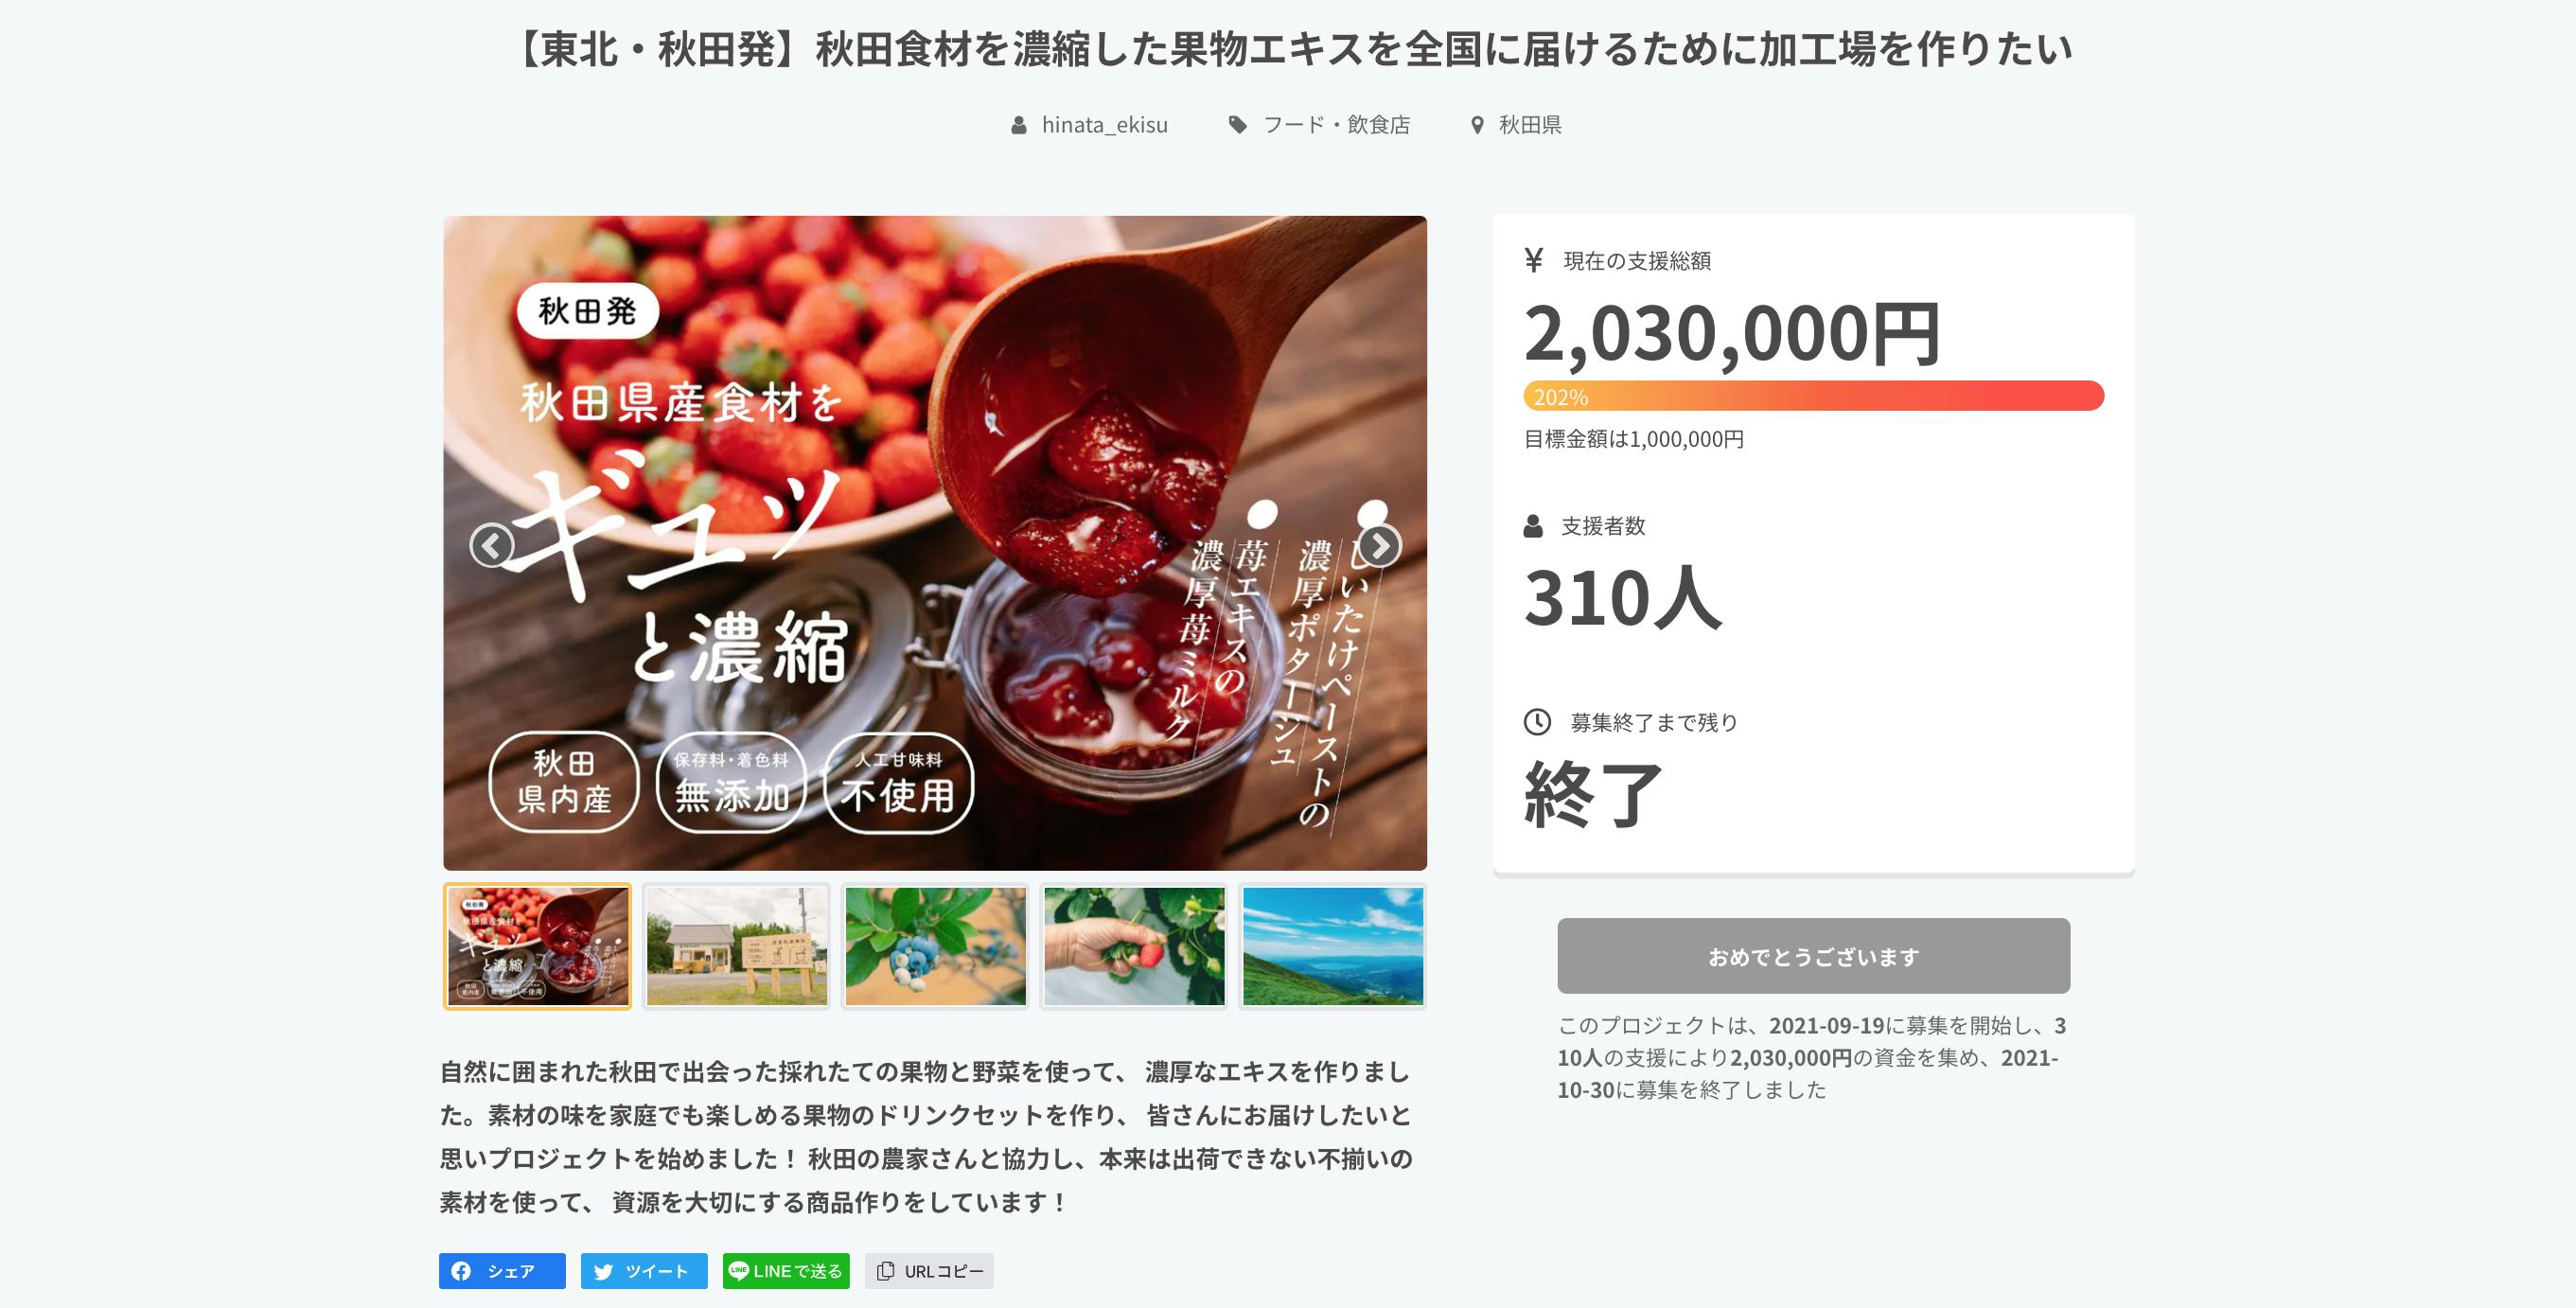Click the tag icon beside フード・飲食店

click(1238, 125)
